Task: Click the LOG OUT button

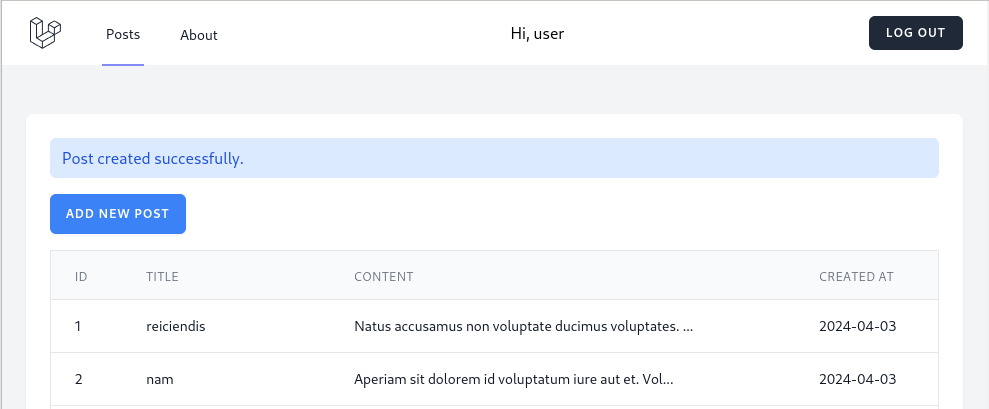Action: coord(916,33)
